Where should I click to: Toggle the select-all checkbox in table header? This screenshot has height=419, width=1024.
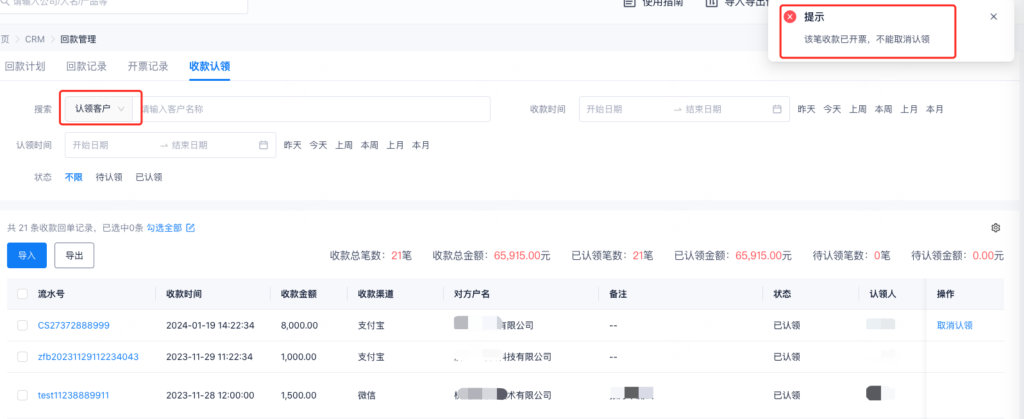[22, 294]
